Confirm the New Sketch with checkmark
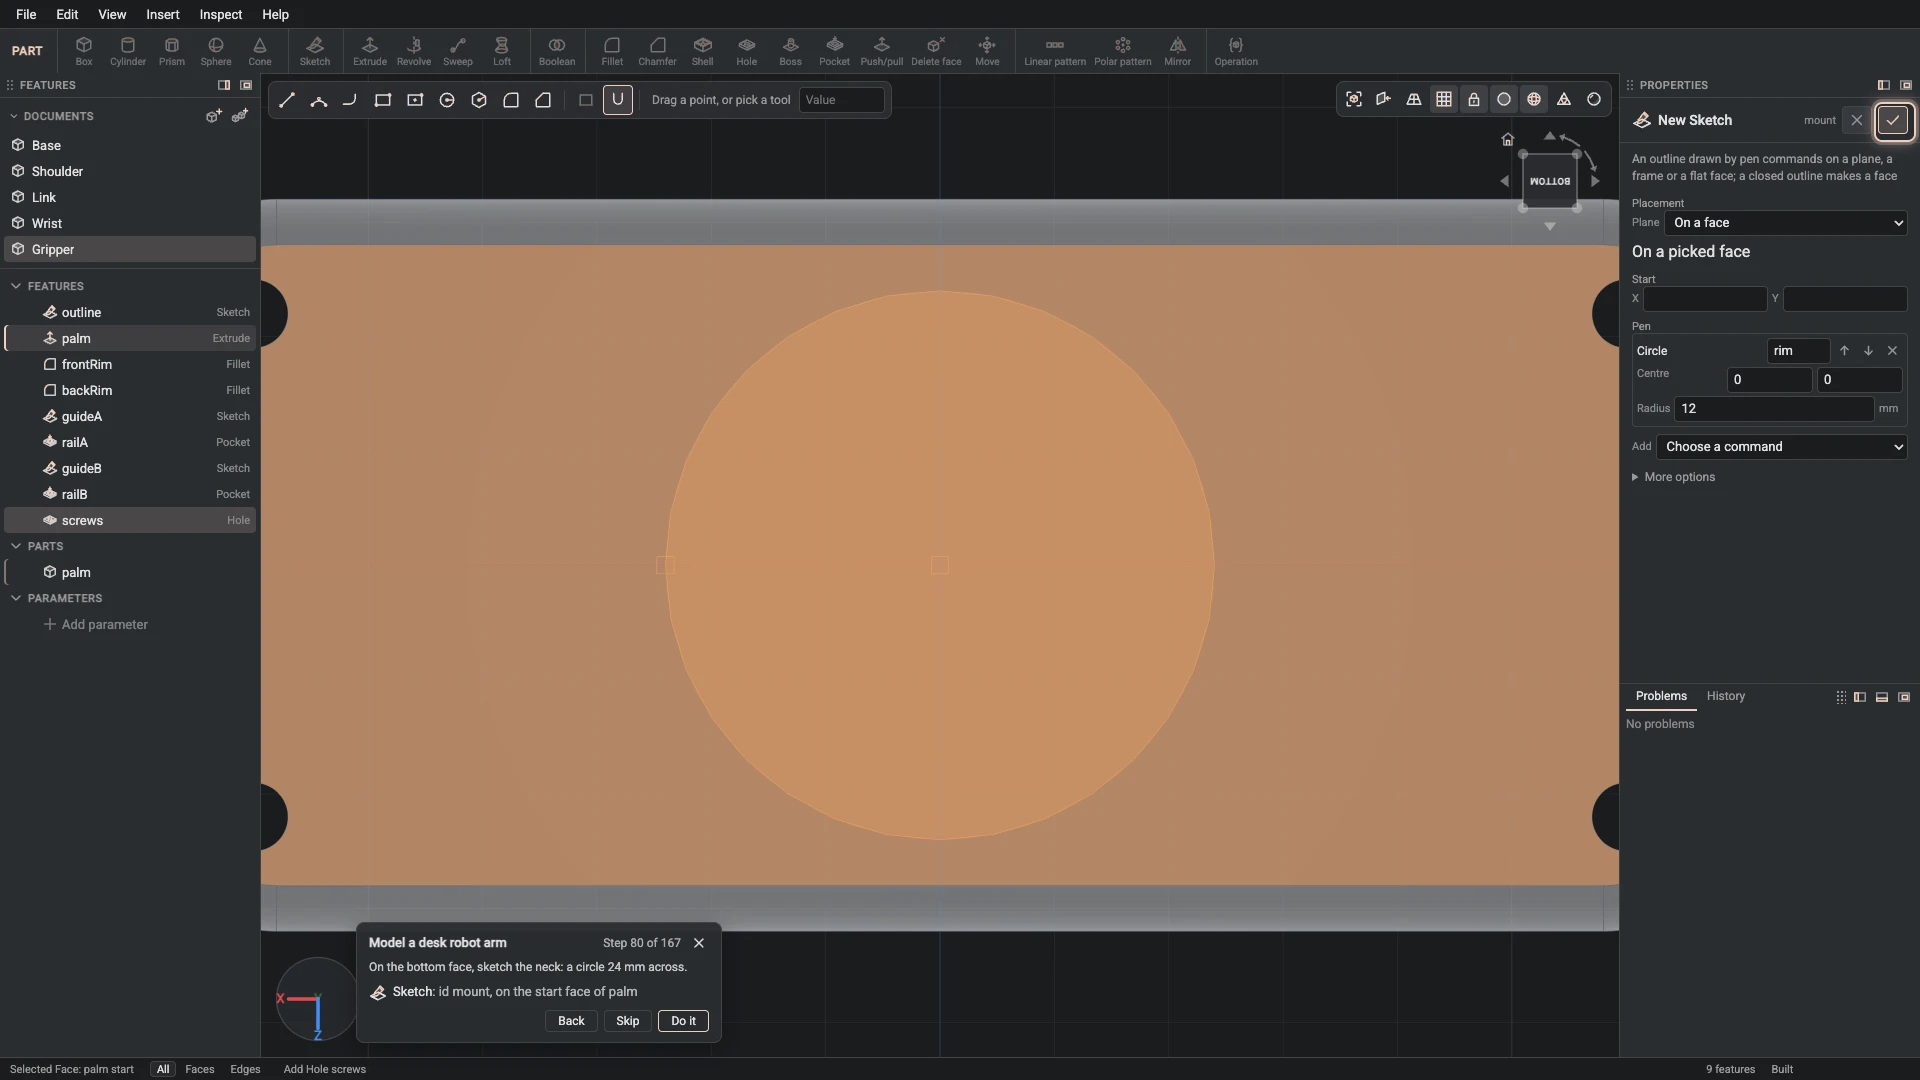1920x1080 pixels. pos(1892,120)
